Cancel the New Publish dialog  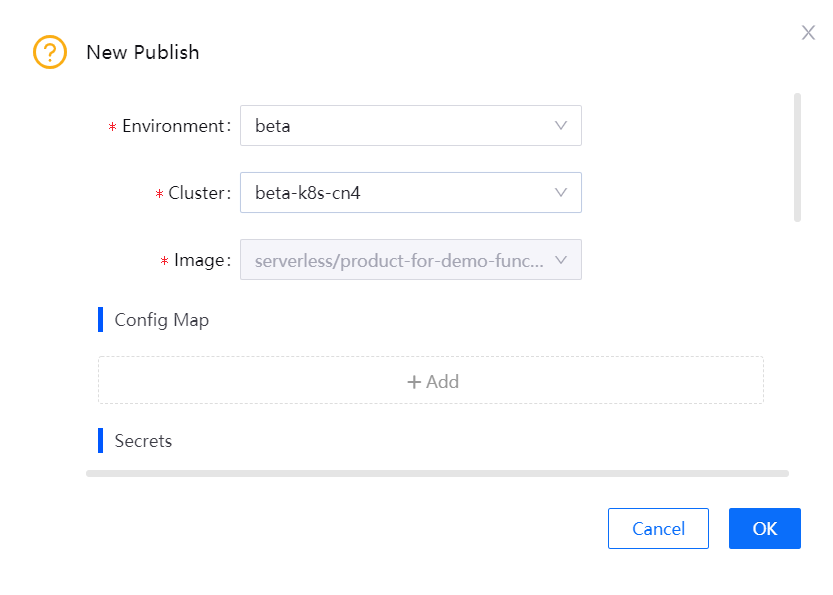point(658,528)
